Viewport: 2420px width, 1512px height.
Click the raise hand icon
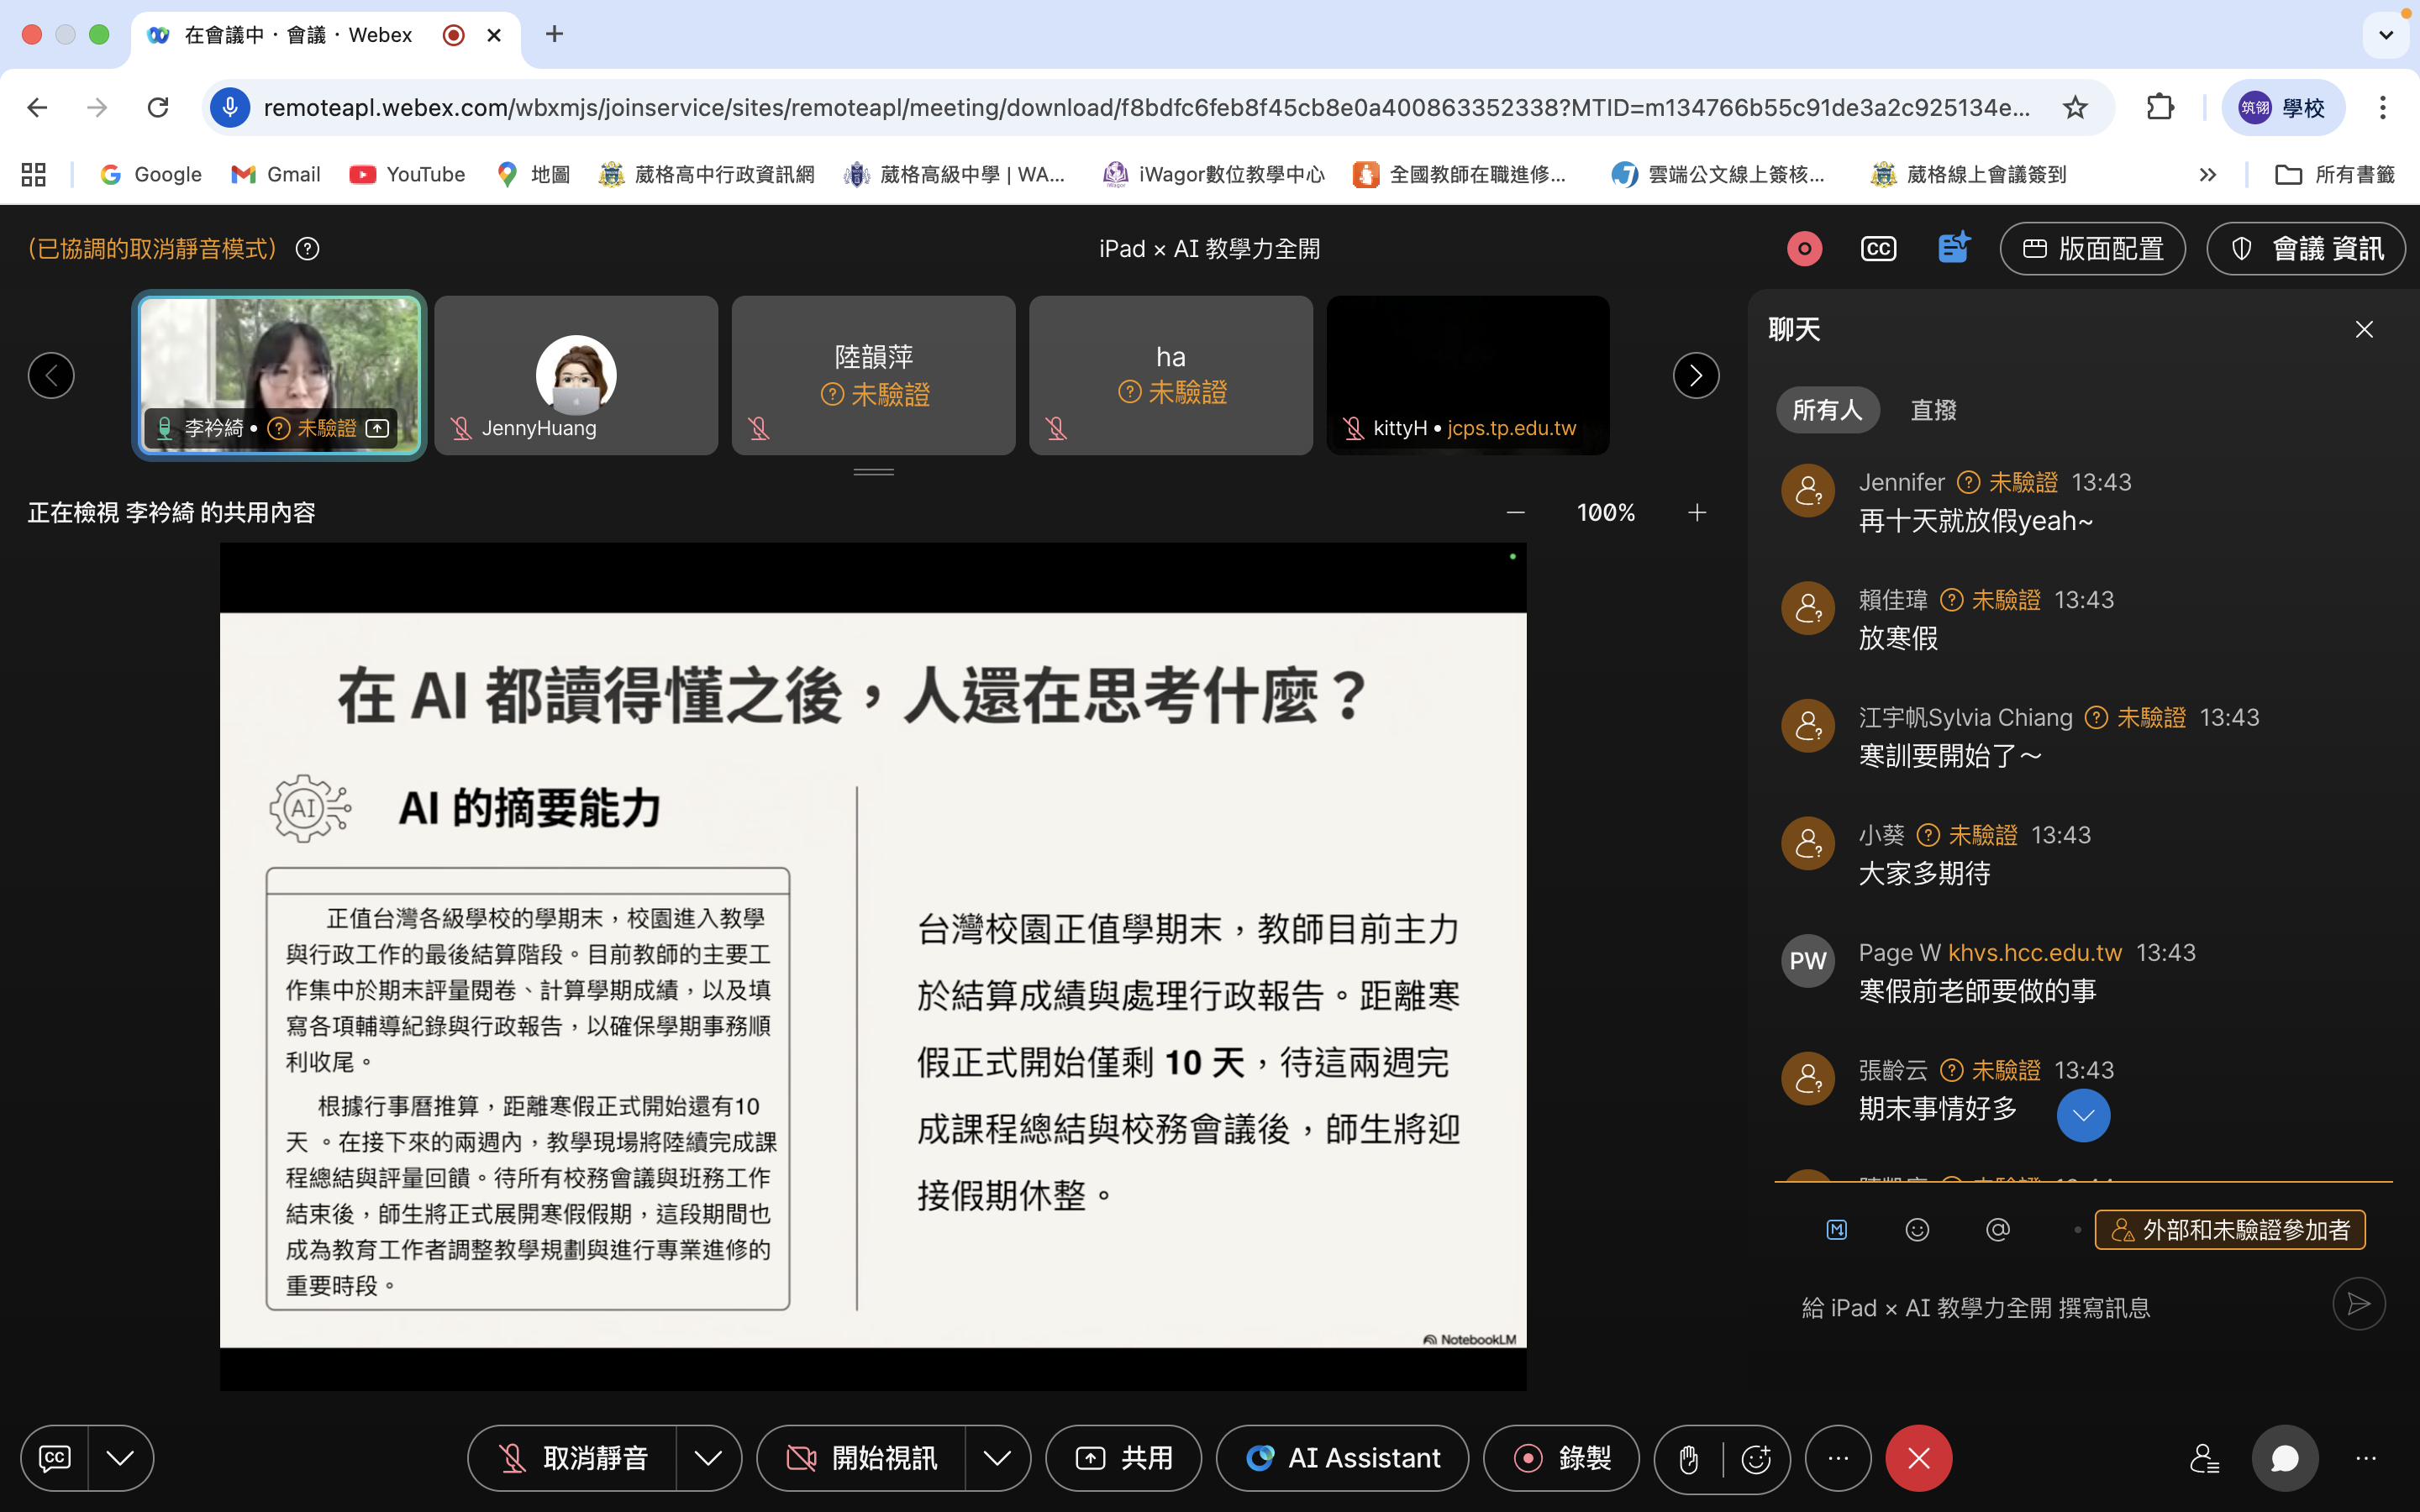click(1688, 1459)
